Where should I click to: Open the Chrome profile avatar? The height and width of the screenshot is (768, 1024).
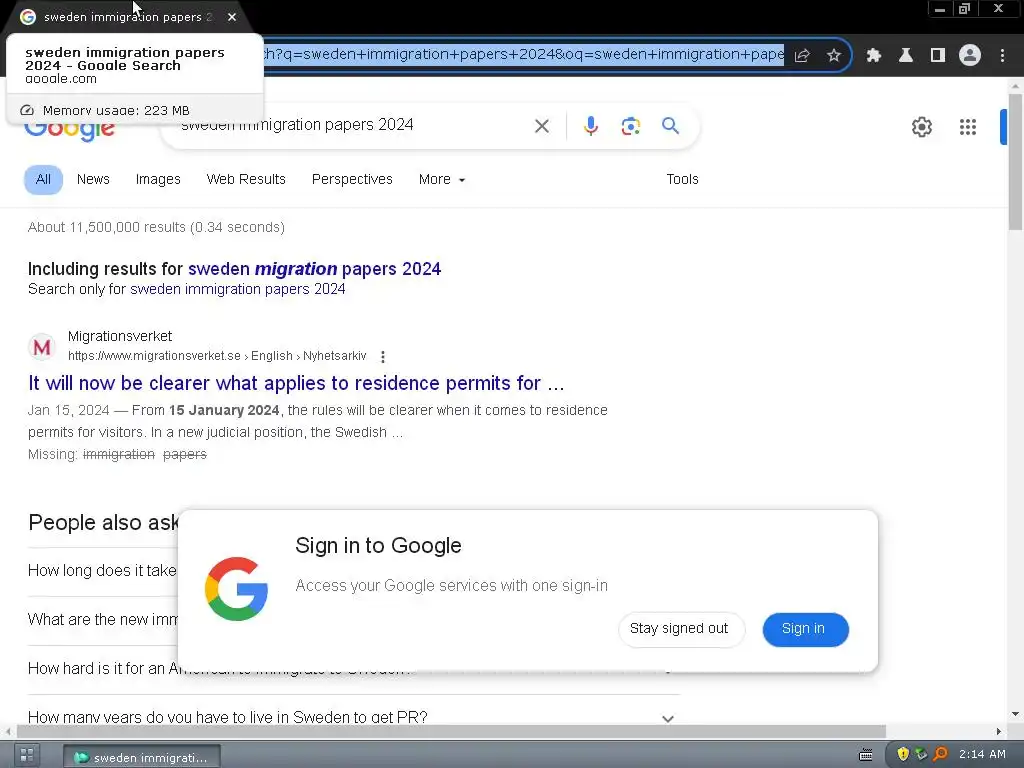[x=970, y=56]
